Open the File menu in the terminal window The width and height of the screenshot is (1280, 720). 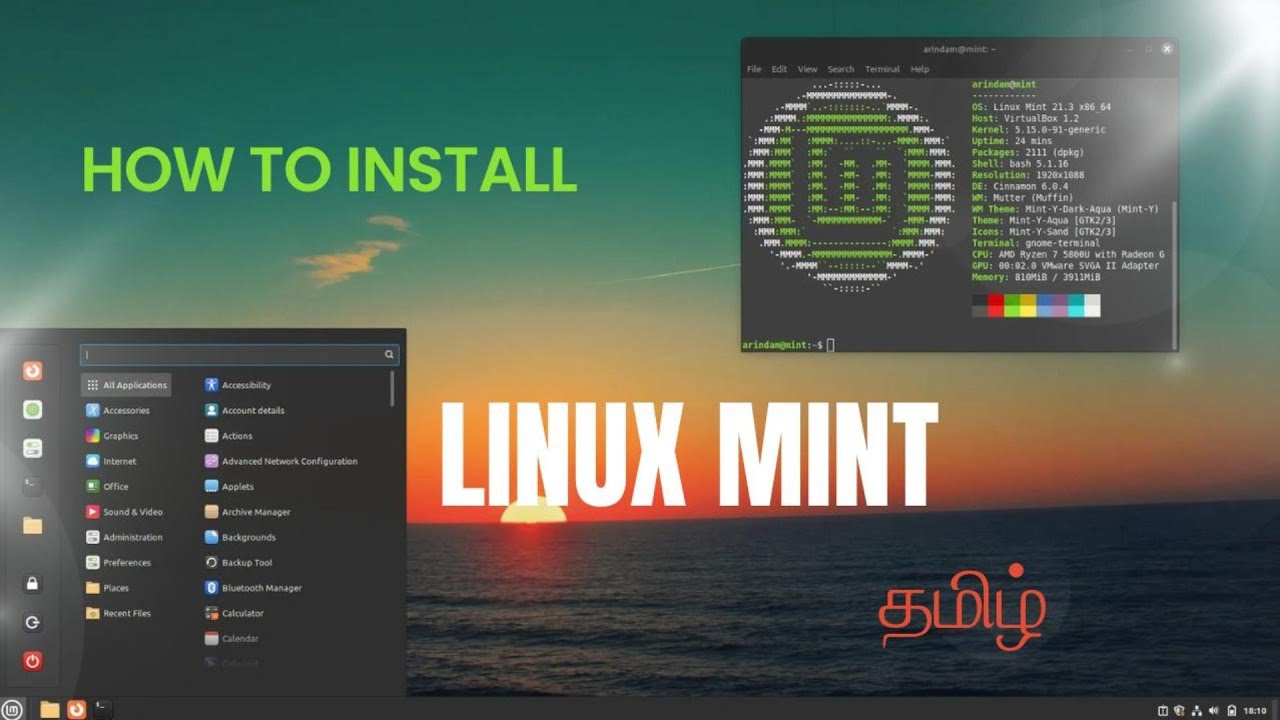(754, 69)
